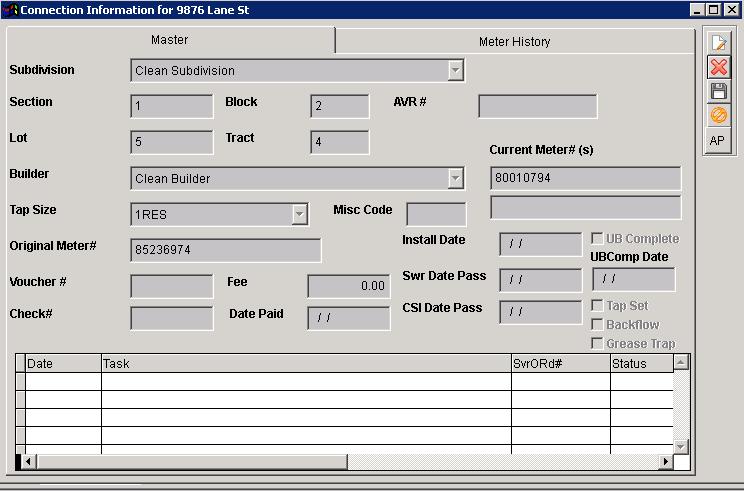Click the app icon in title bar

(x=11, y=9)
